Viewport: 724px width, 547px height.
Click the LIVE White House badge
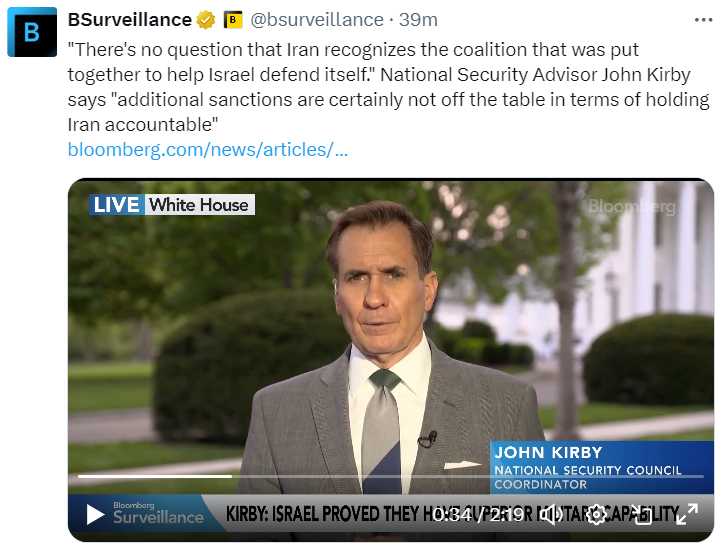pos(171,205)
